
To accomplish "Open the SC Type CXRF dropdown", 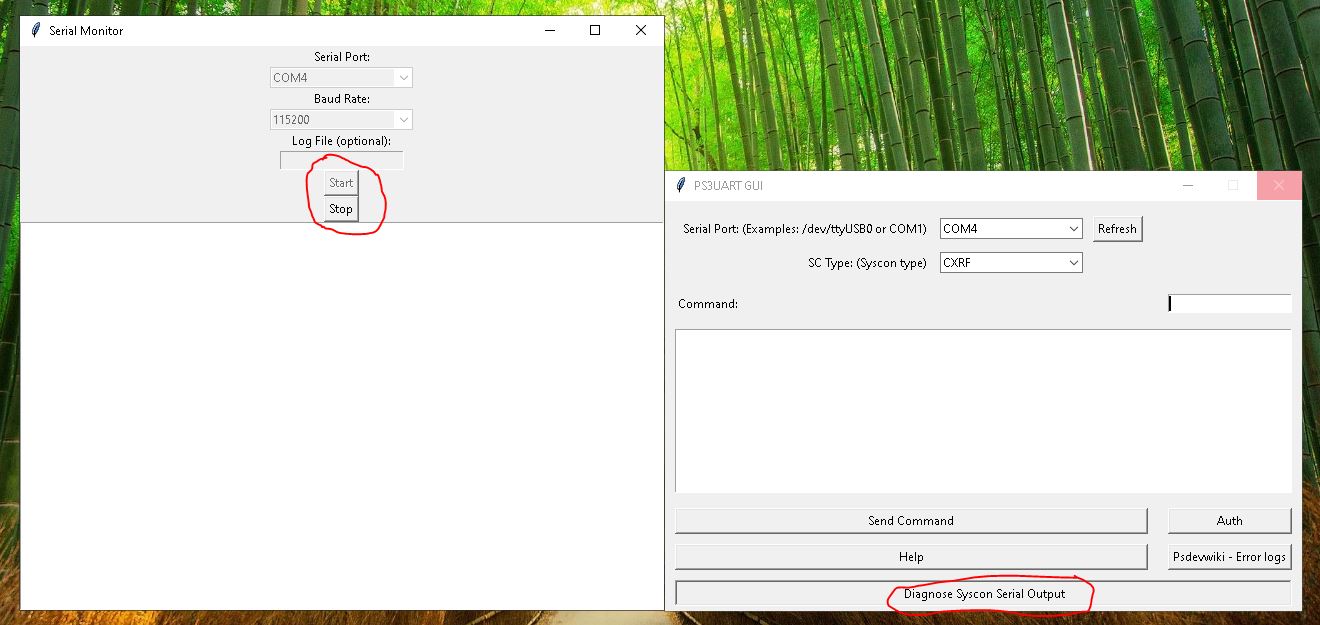I will [x=1011, y=262].
